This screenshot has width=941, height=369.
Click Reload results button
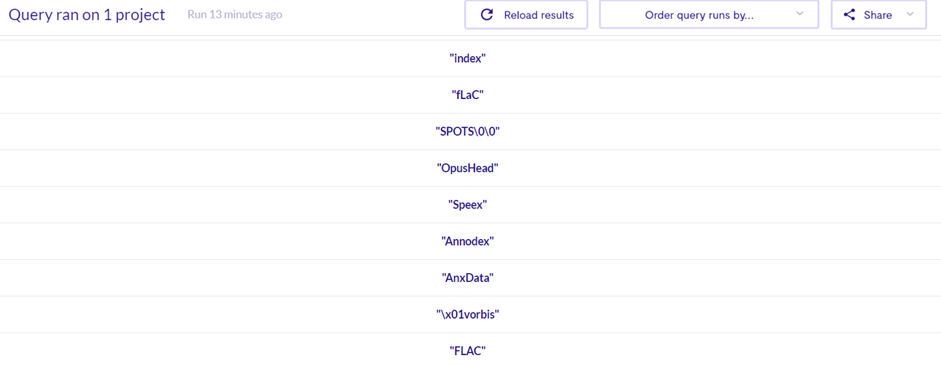click(526, 15)
